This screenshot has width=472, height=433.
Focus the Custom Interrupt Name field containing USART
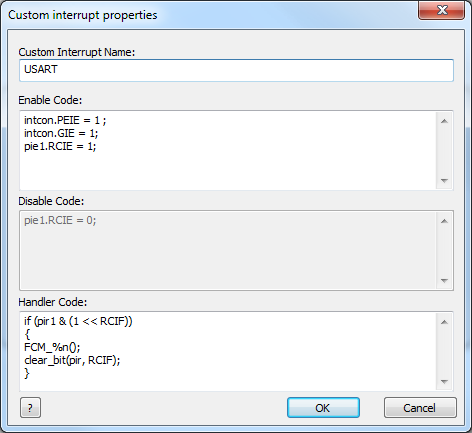236,70
